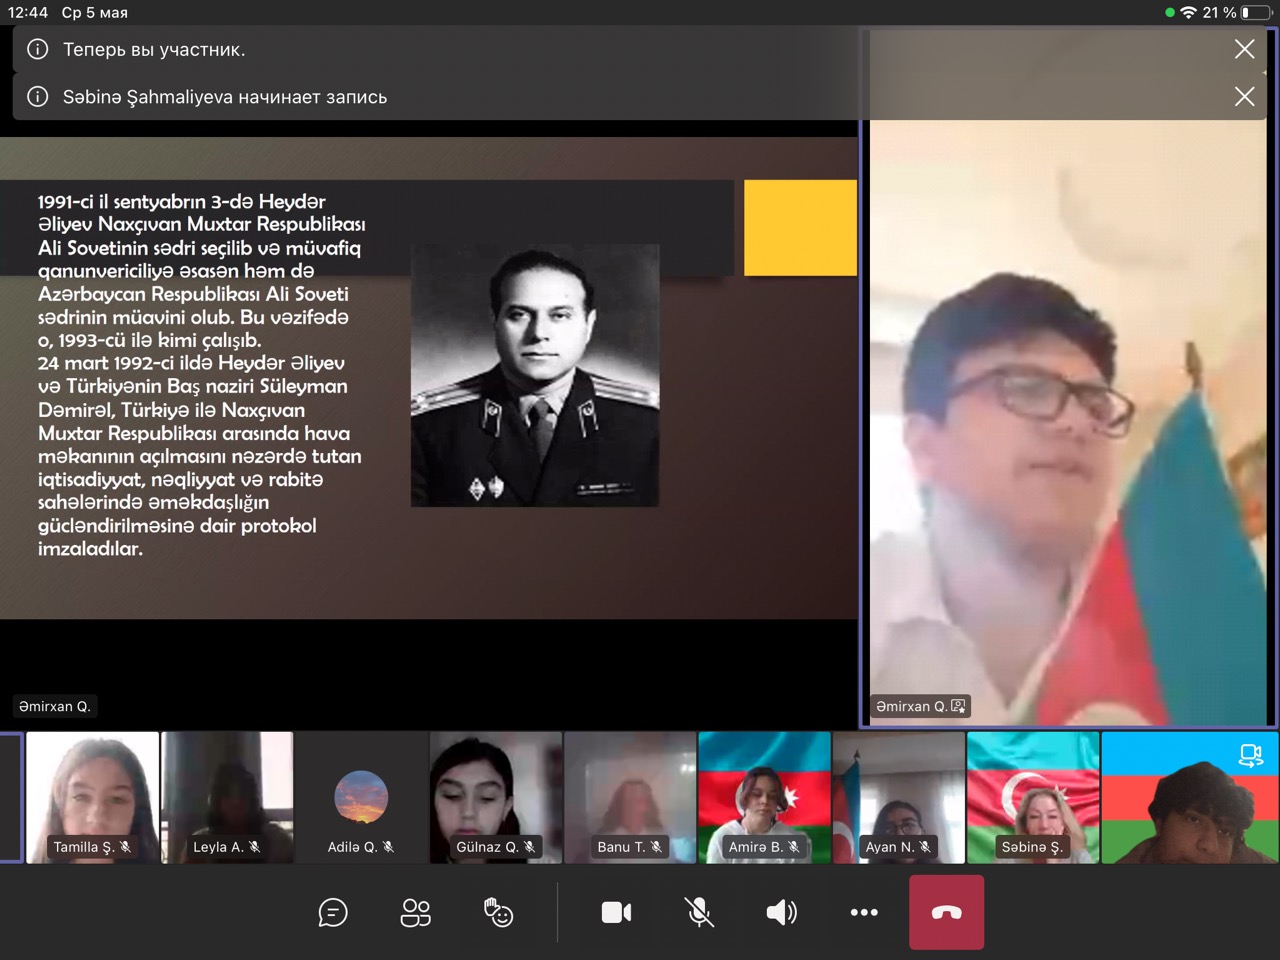Open the more options ellipsis
1280x960 pixels.
pyautogui.click(x=864, y=912)
